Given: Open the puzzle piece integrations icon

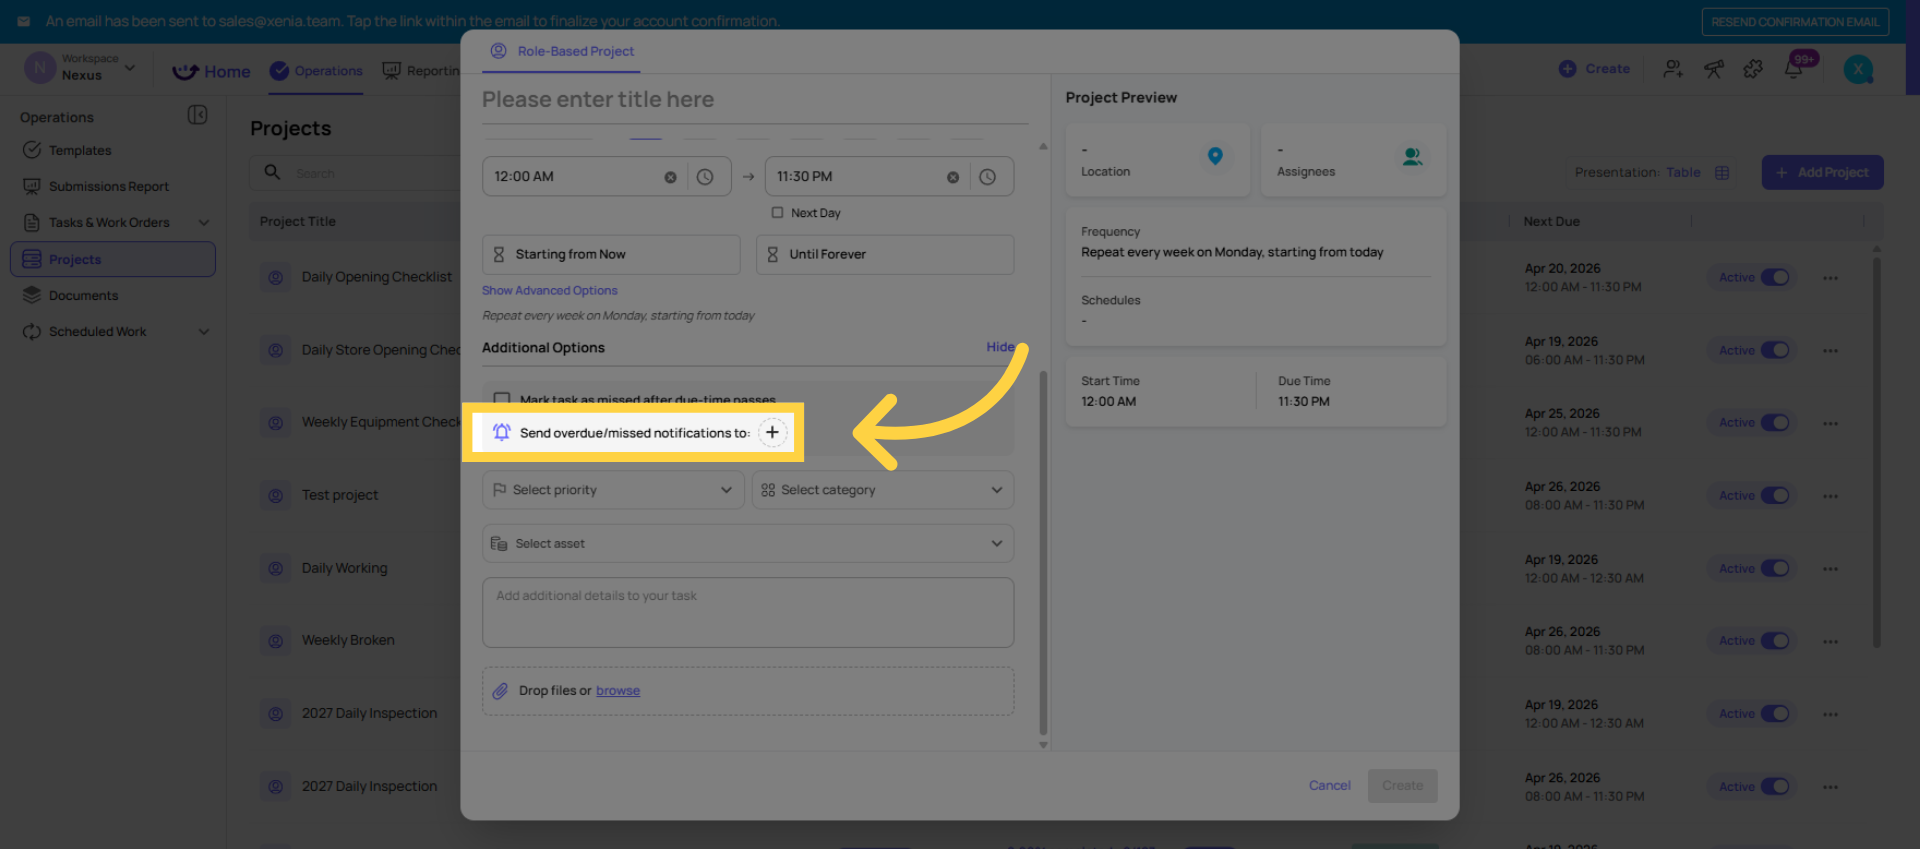Looking at the screenshot, I should 1753,69.
